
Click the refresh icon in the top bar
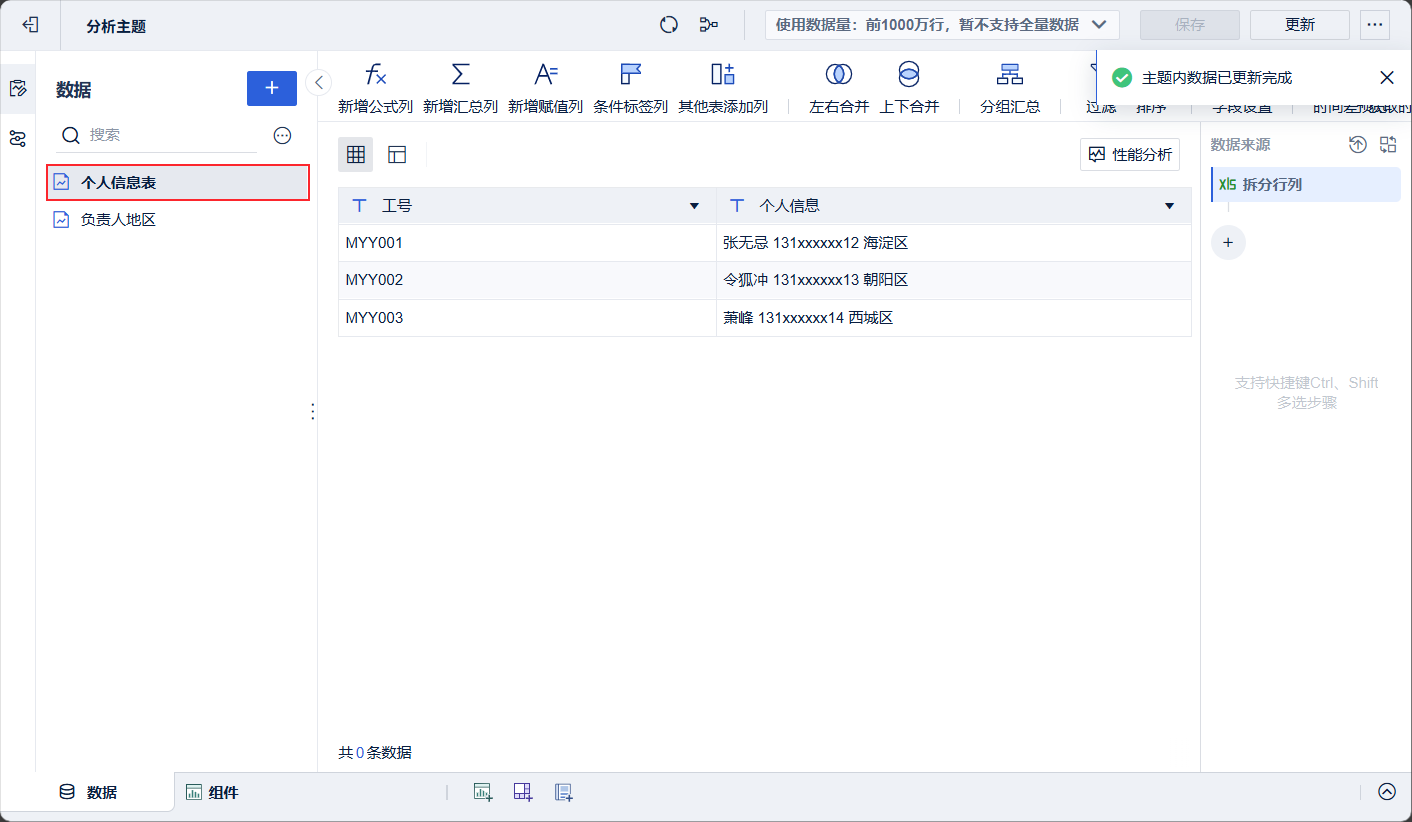pyautogui.click(x=668, y=24)
